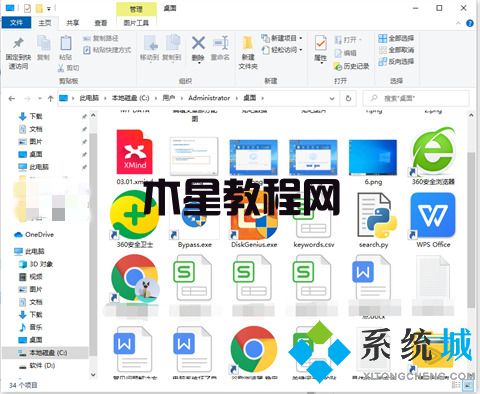Screen dimensions: 480x394
Task: Select 下载 in quick access
Action: pos(31,116)
